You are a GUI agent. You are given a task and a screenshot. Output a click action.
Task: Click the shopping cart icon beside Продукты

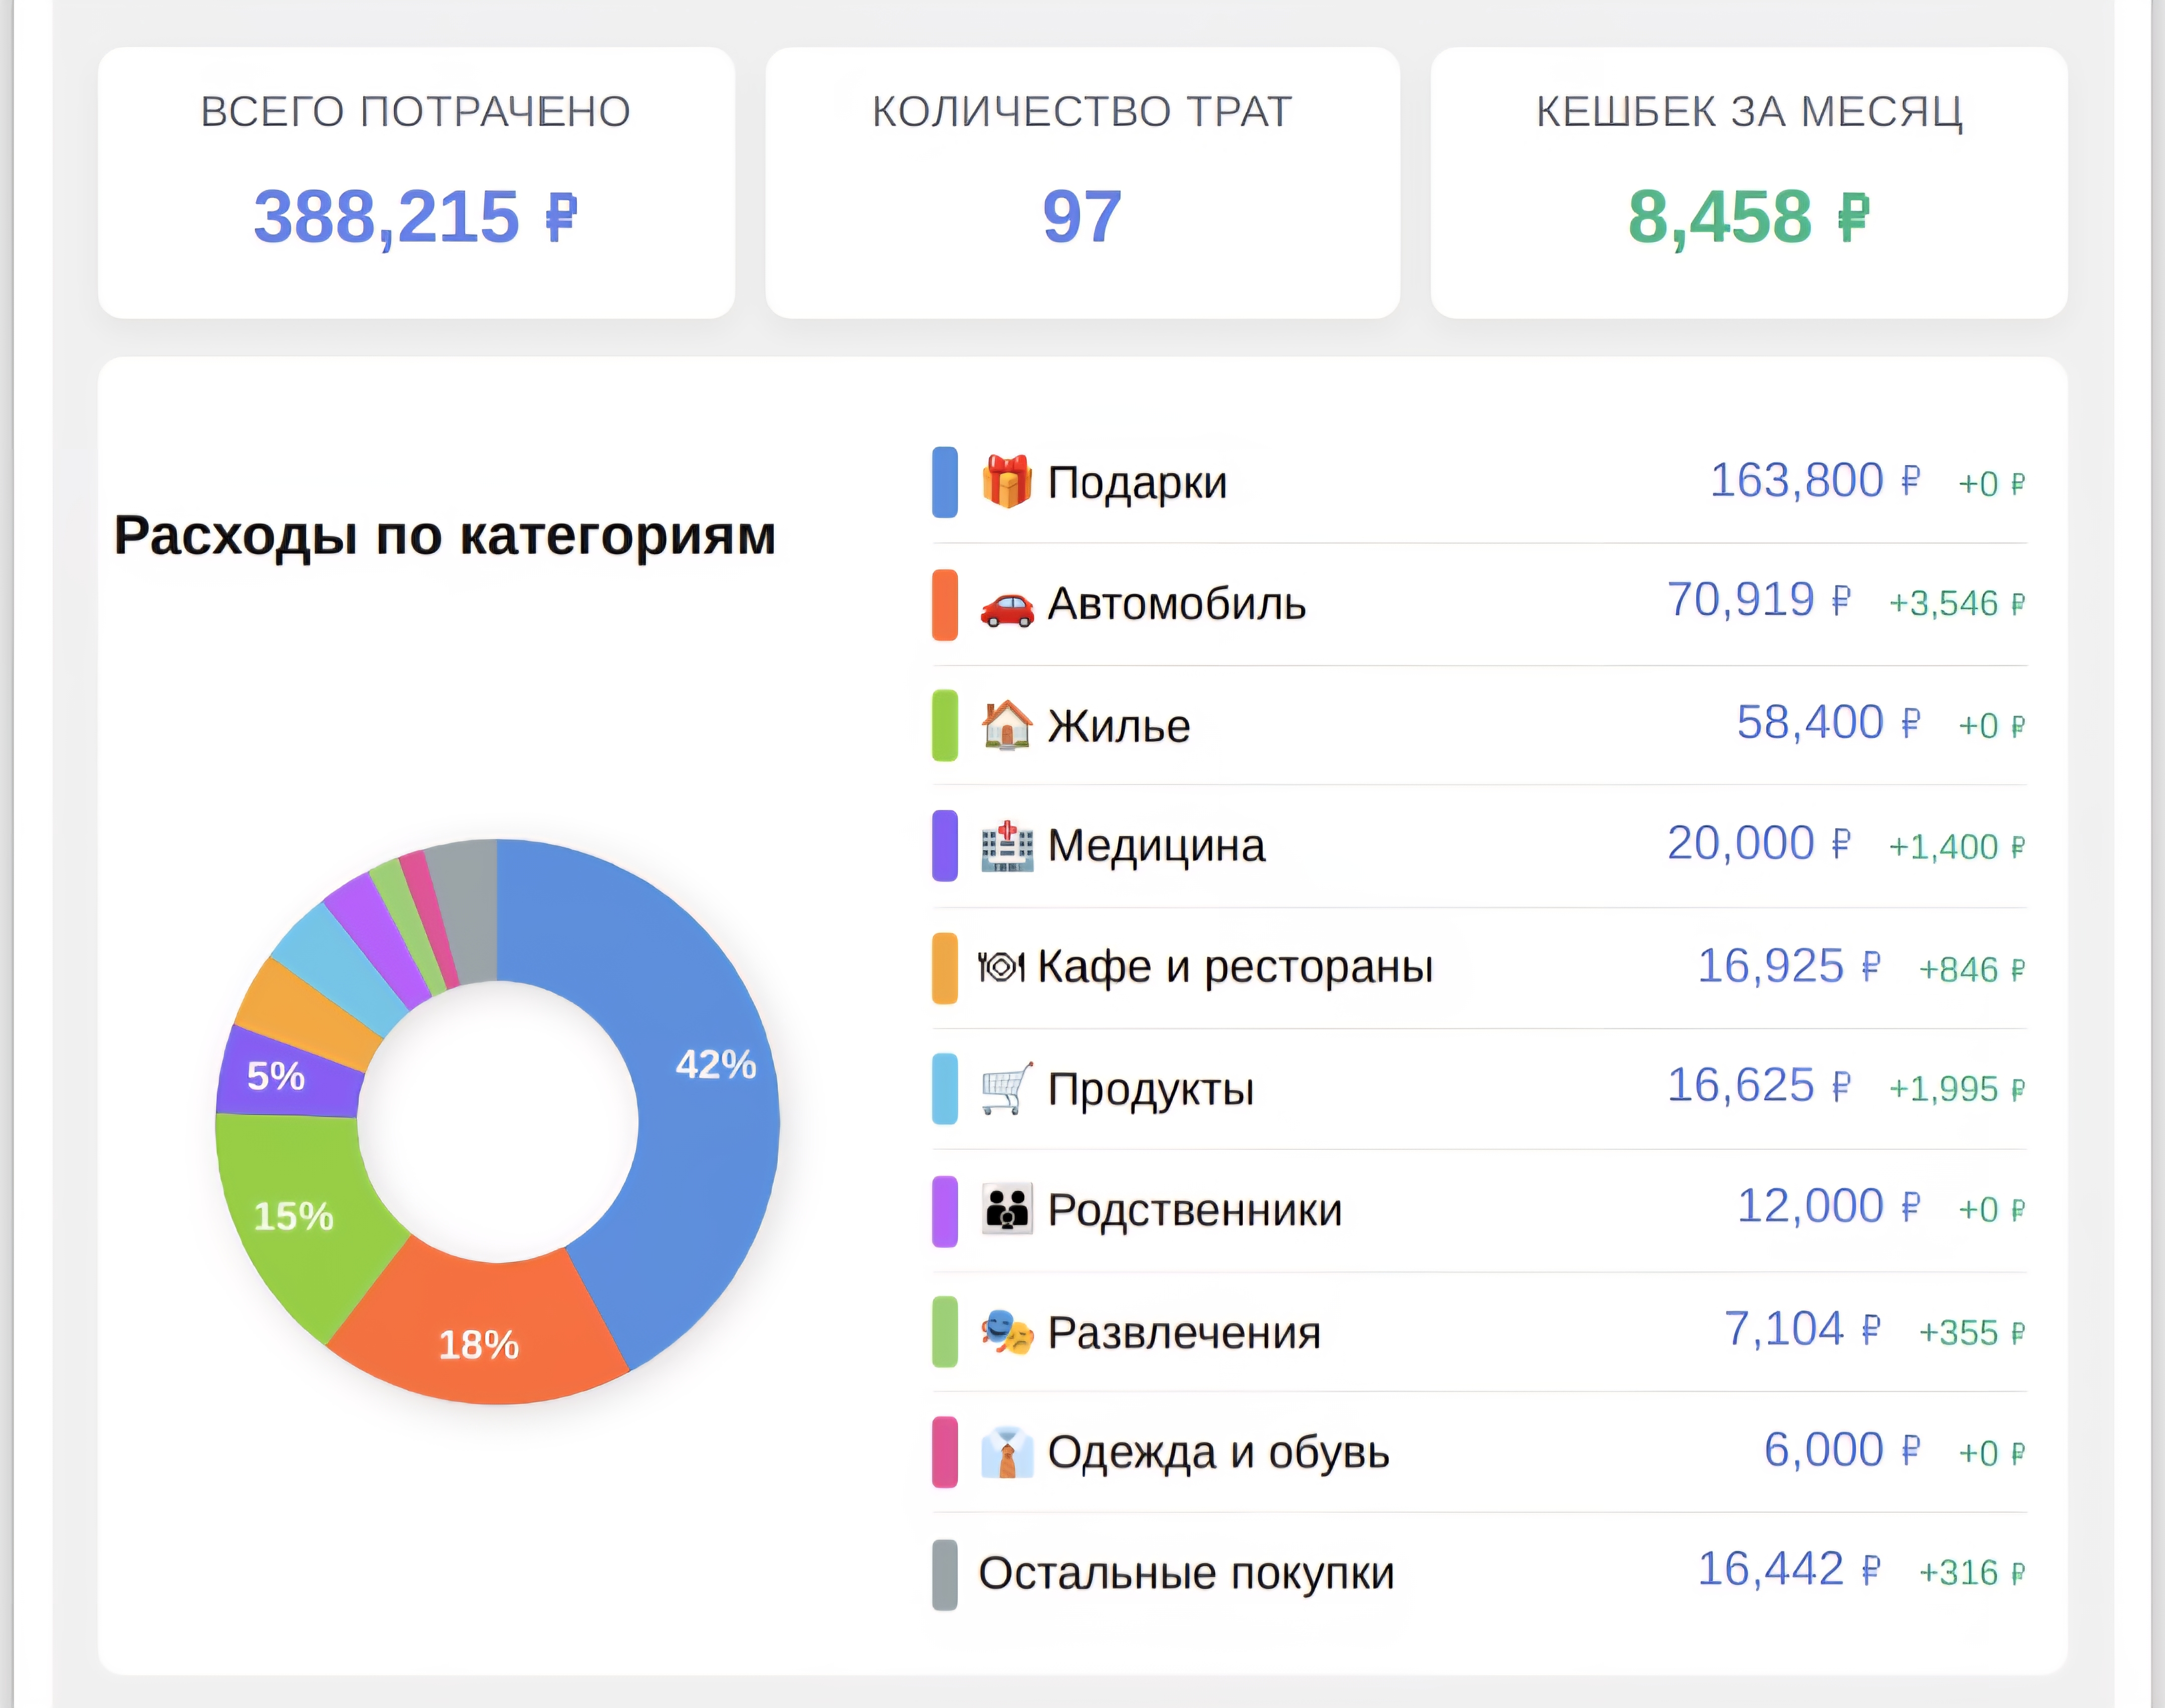[1006, 1088]
